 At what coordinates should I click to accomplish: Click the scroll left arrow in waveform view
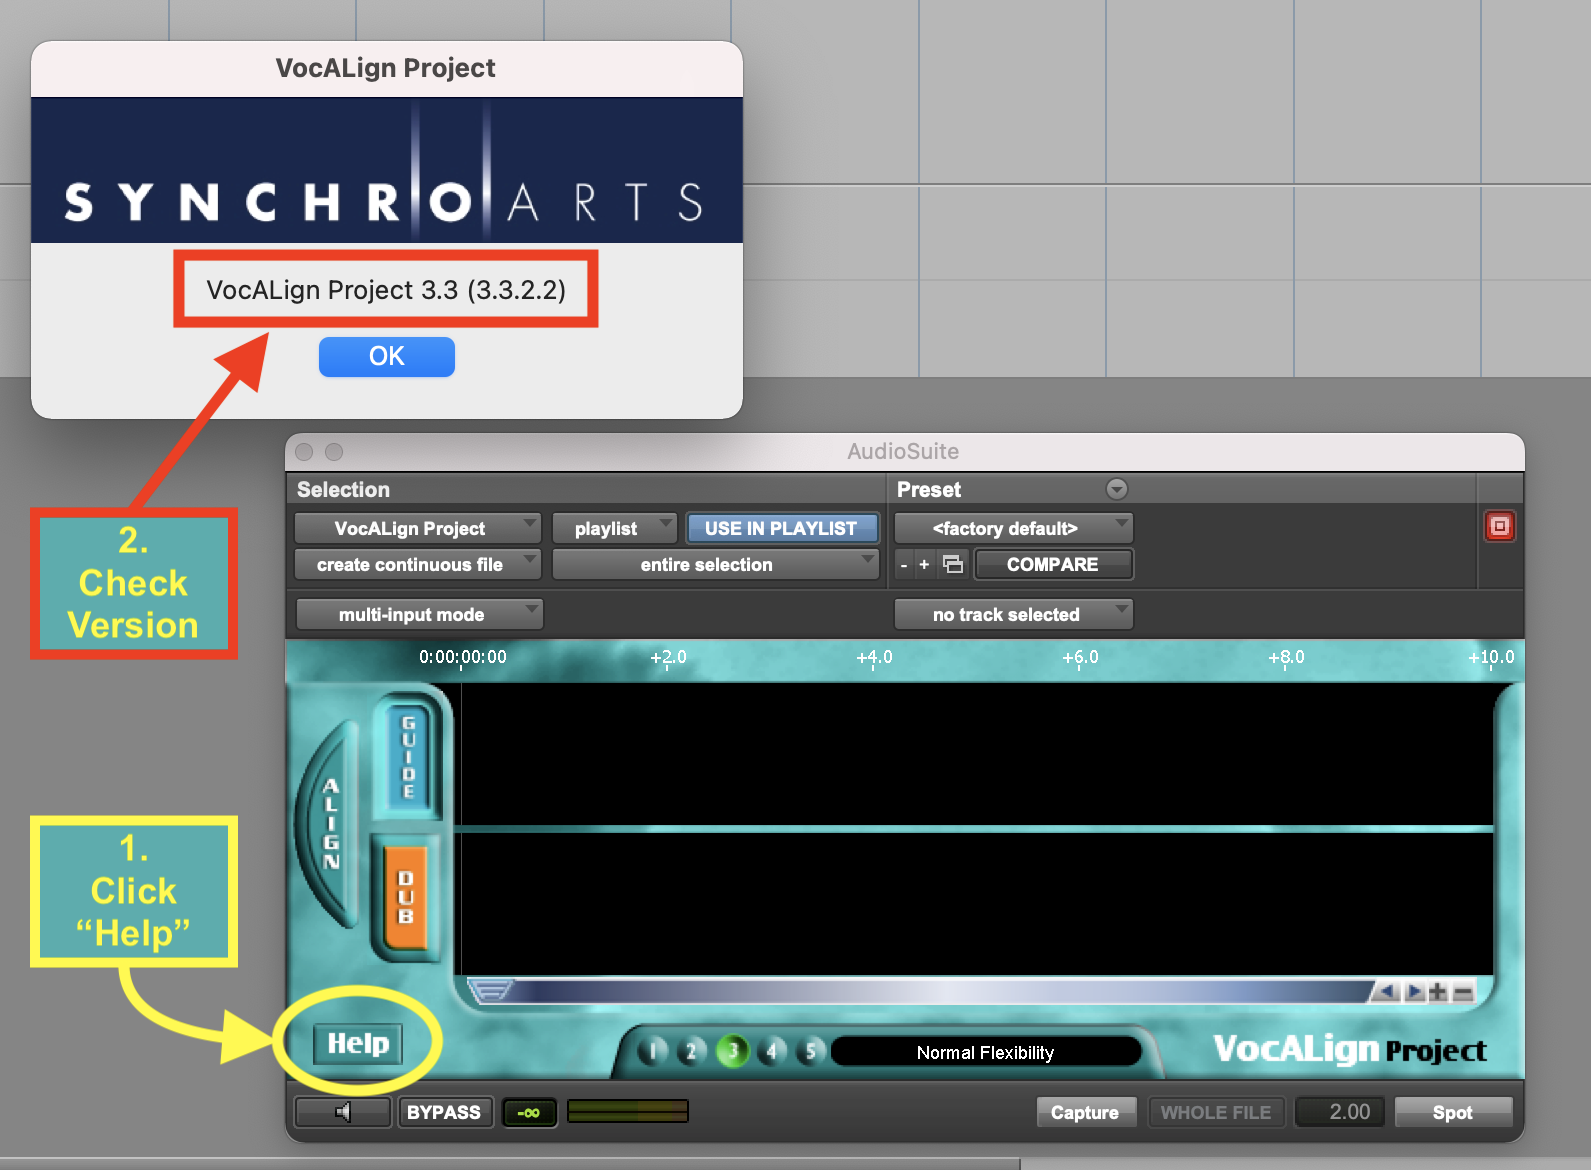point(1387,992)
